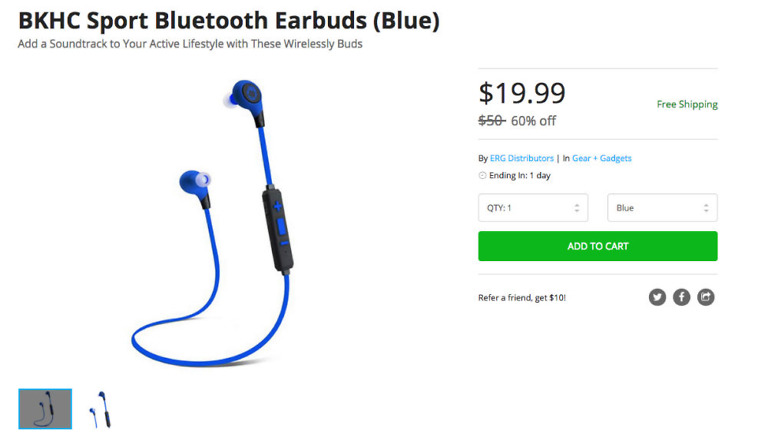Select the second earbuds close-up thumbnail
Screen dimensions: 768x437
100,410
